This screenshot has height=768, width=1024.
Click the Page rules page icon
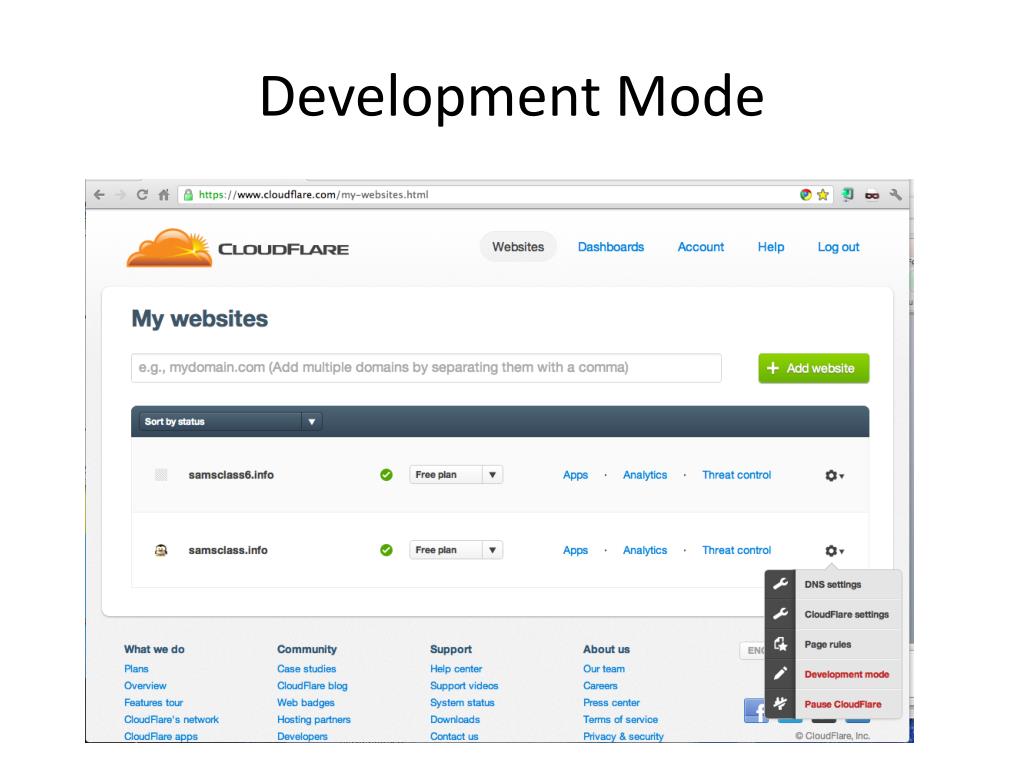point(780,644)
